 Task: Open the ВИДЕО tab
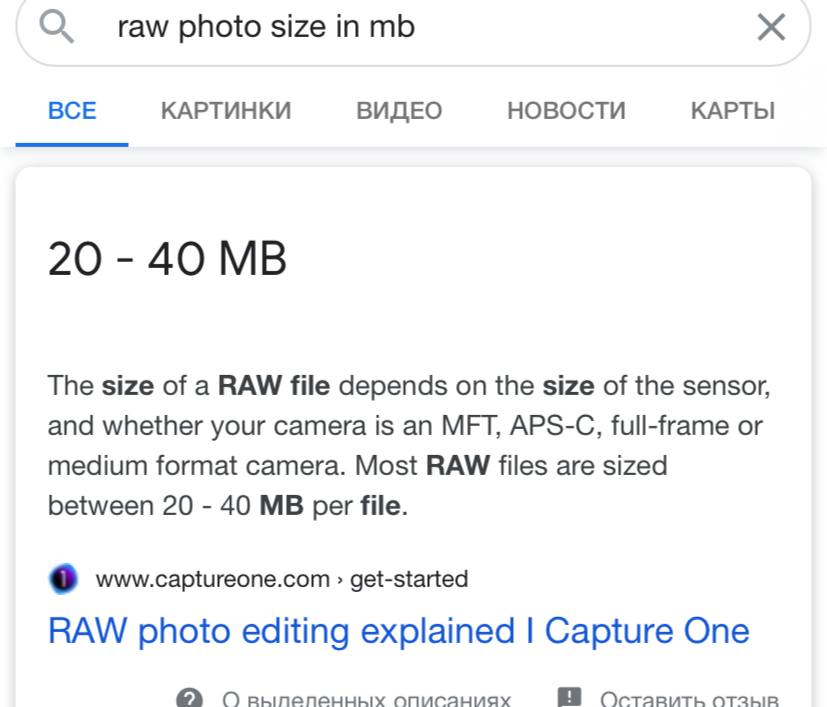399,110
